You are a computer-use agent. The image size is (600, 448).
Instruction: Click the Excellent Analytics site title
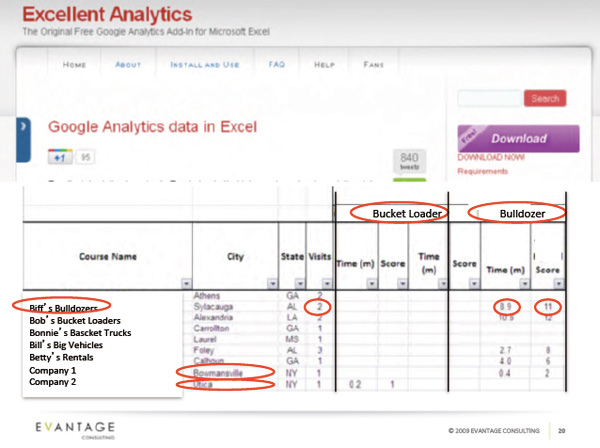click(106, 15)
